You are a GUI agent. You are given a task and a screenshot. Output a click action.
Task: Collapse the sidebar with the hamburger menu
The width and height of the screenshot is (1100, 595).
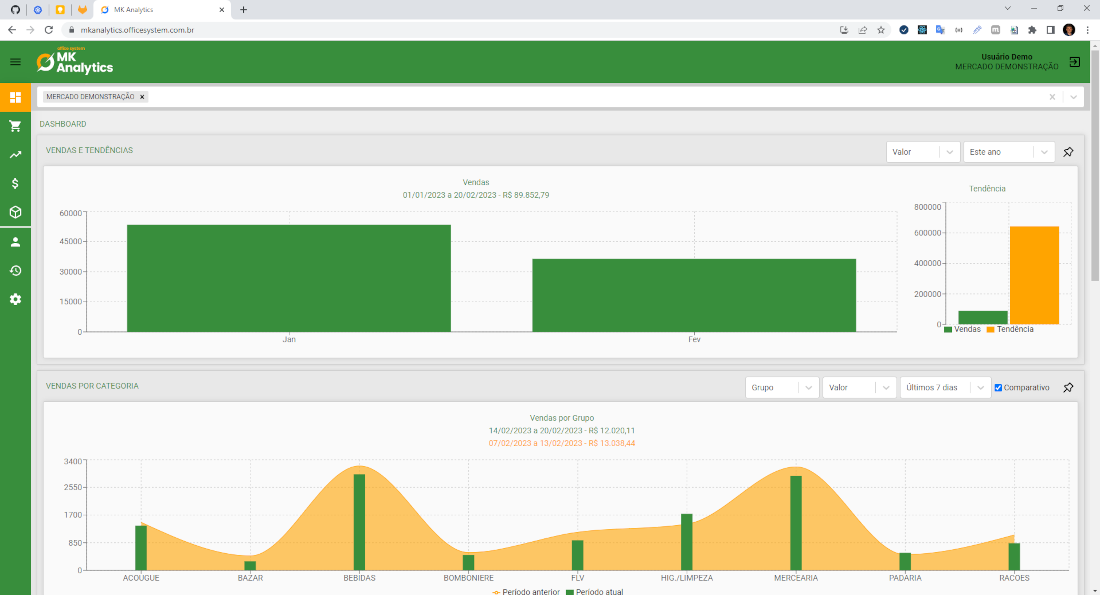click(15, 62)
